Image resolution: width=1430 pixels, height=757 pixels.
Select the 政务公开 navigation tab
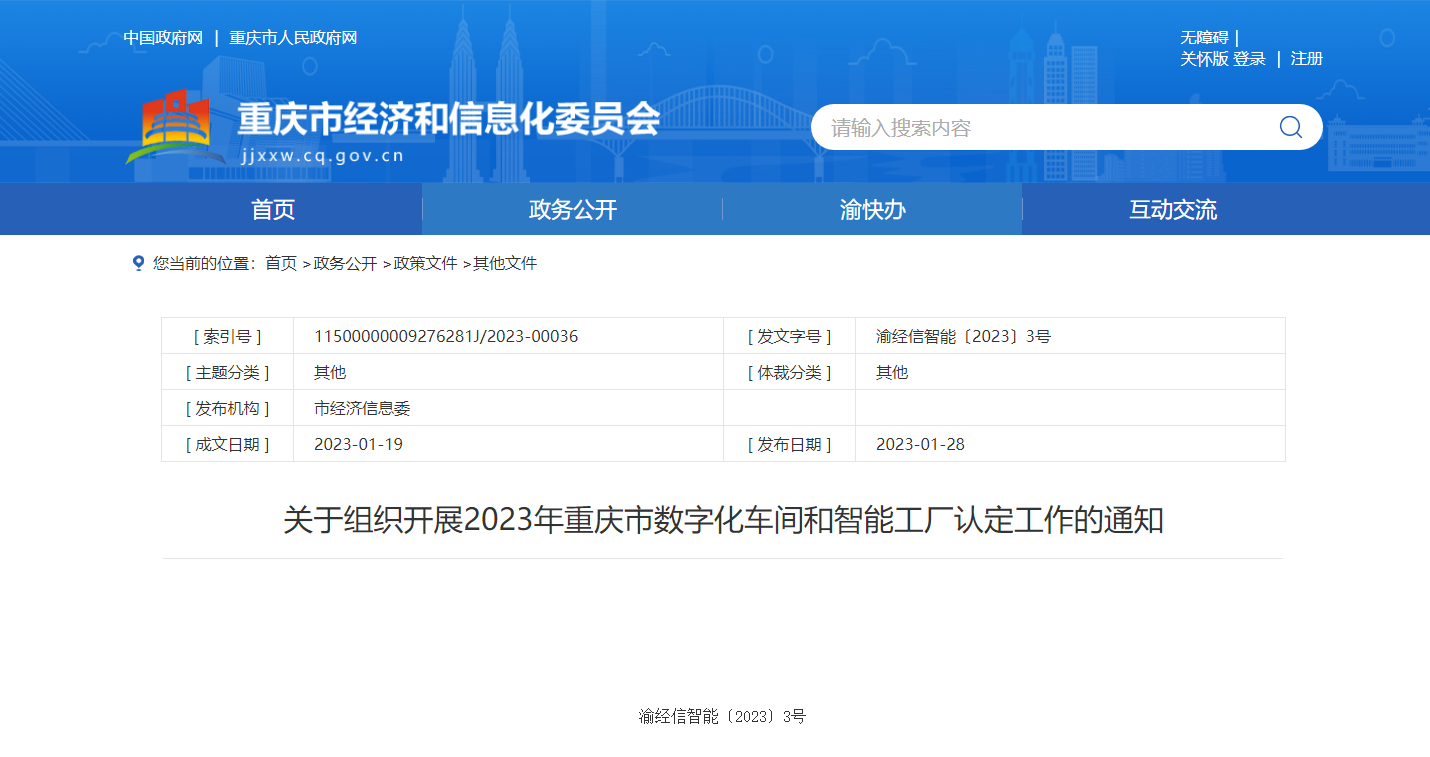(x=573, y=210)
